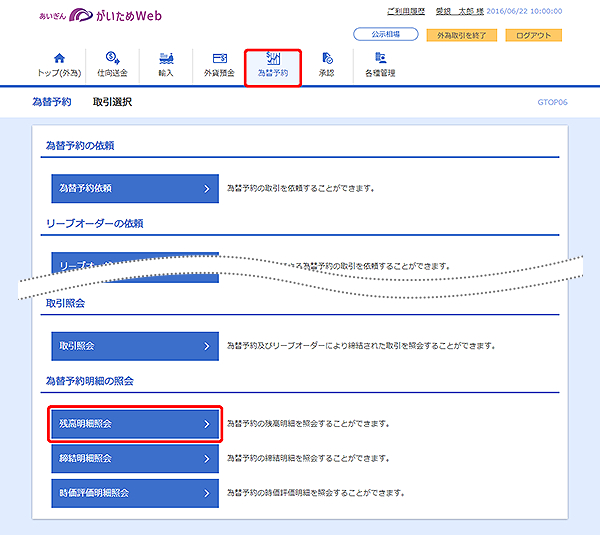
Task: Open the 輸入 menu label
Action: point(166,73)
